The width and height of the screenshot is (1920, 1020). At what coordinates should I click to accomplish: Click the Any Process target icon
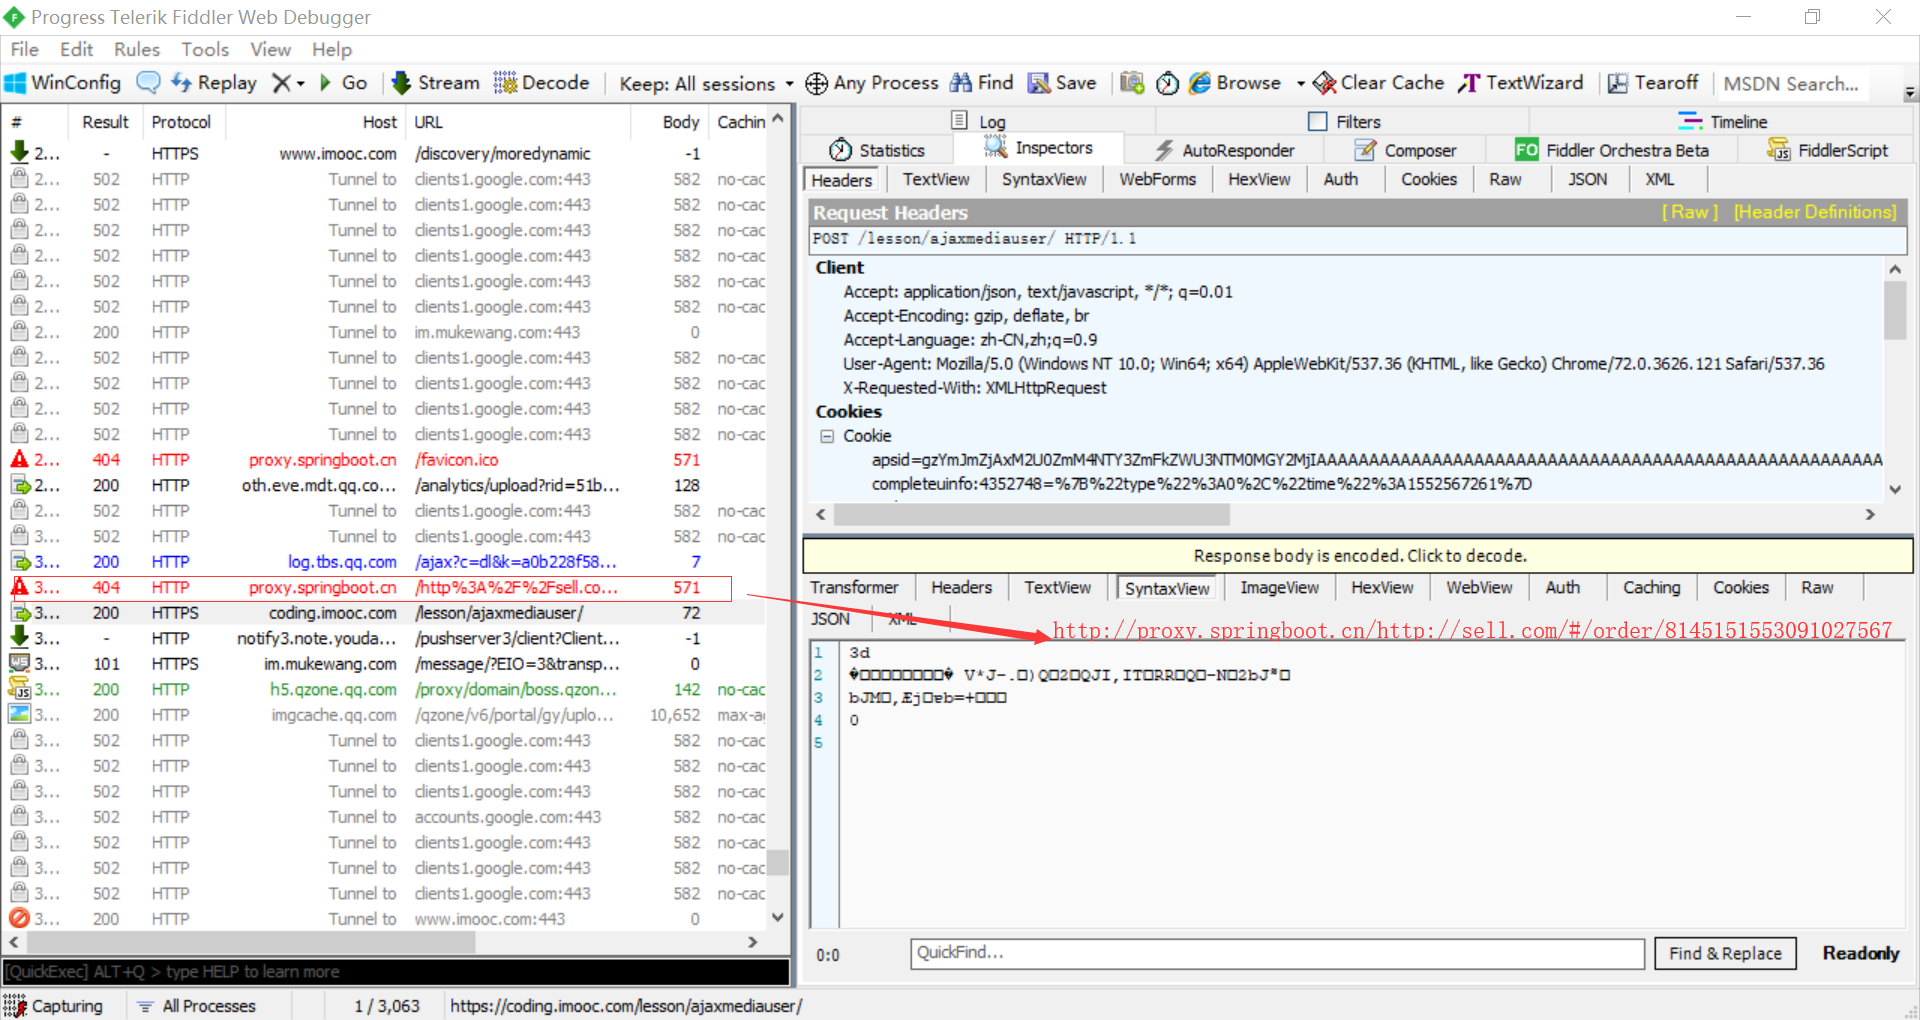[x=816, y=83]
